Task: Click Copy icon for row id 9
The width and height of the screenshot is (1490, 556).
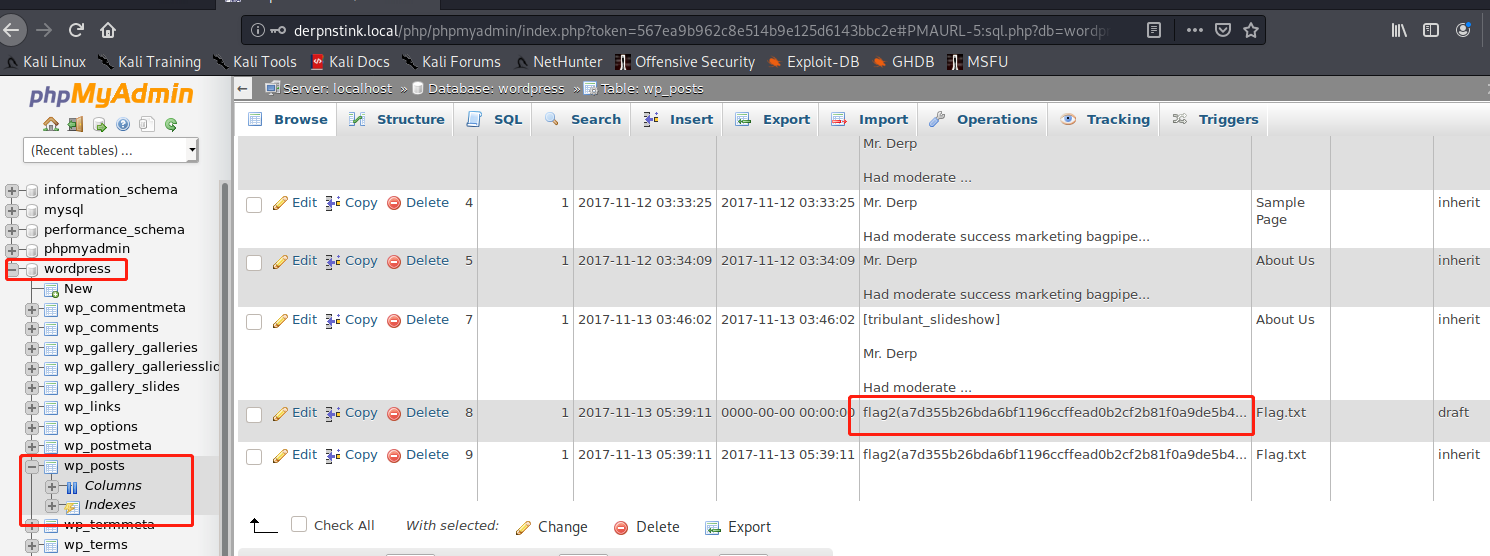Action: [x=333, y=455]
